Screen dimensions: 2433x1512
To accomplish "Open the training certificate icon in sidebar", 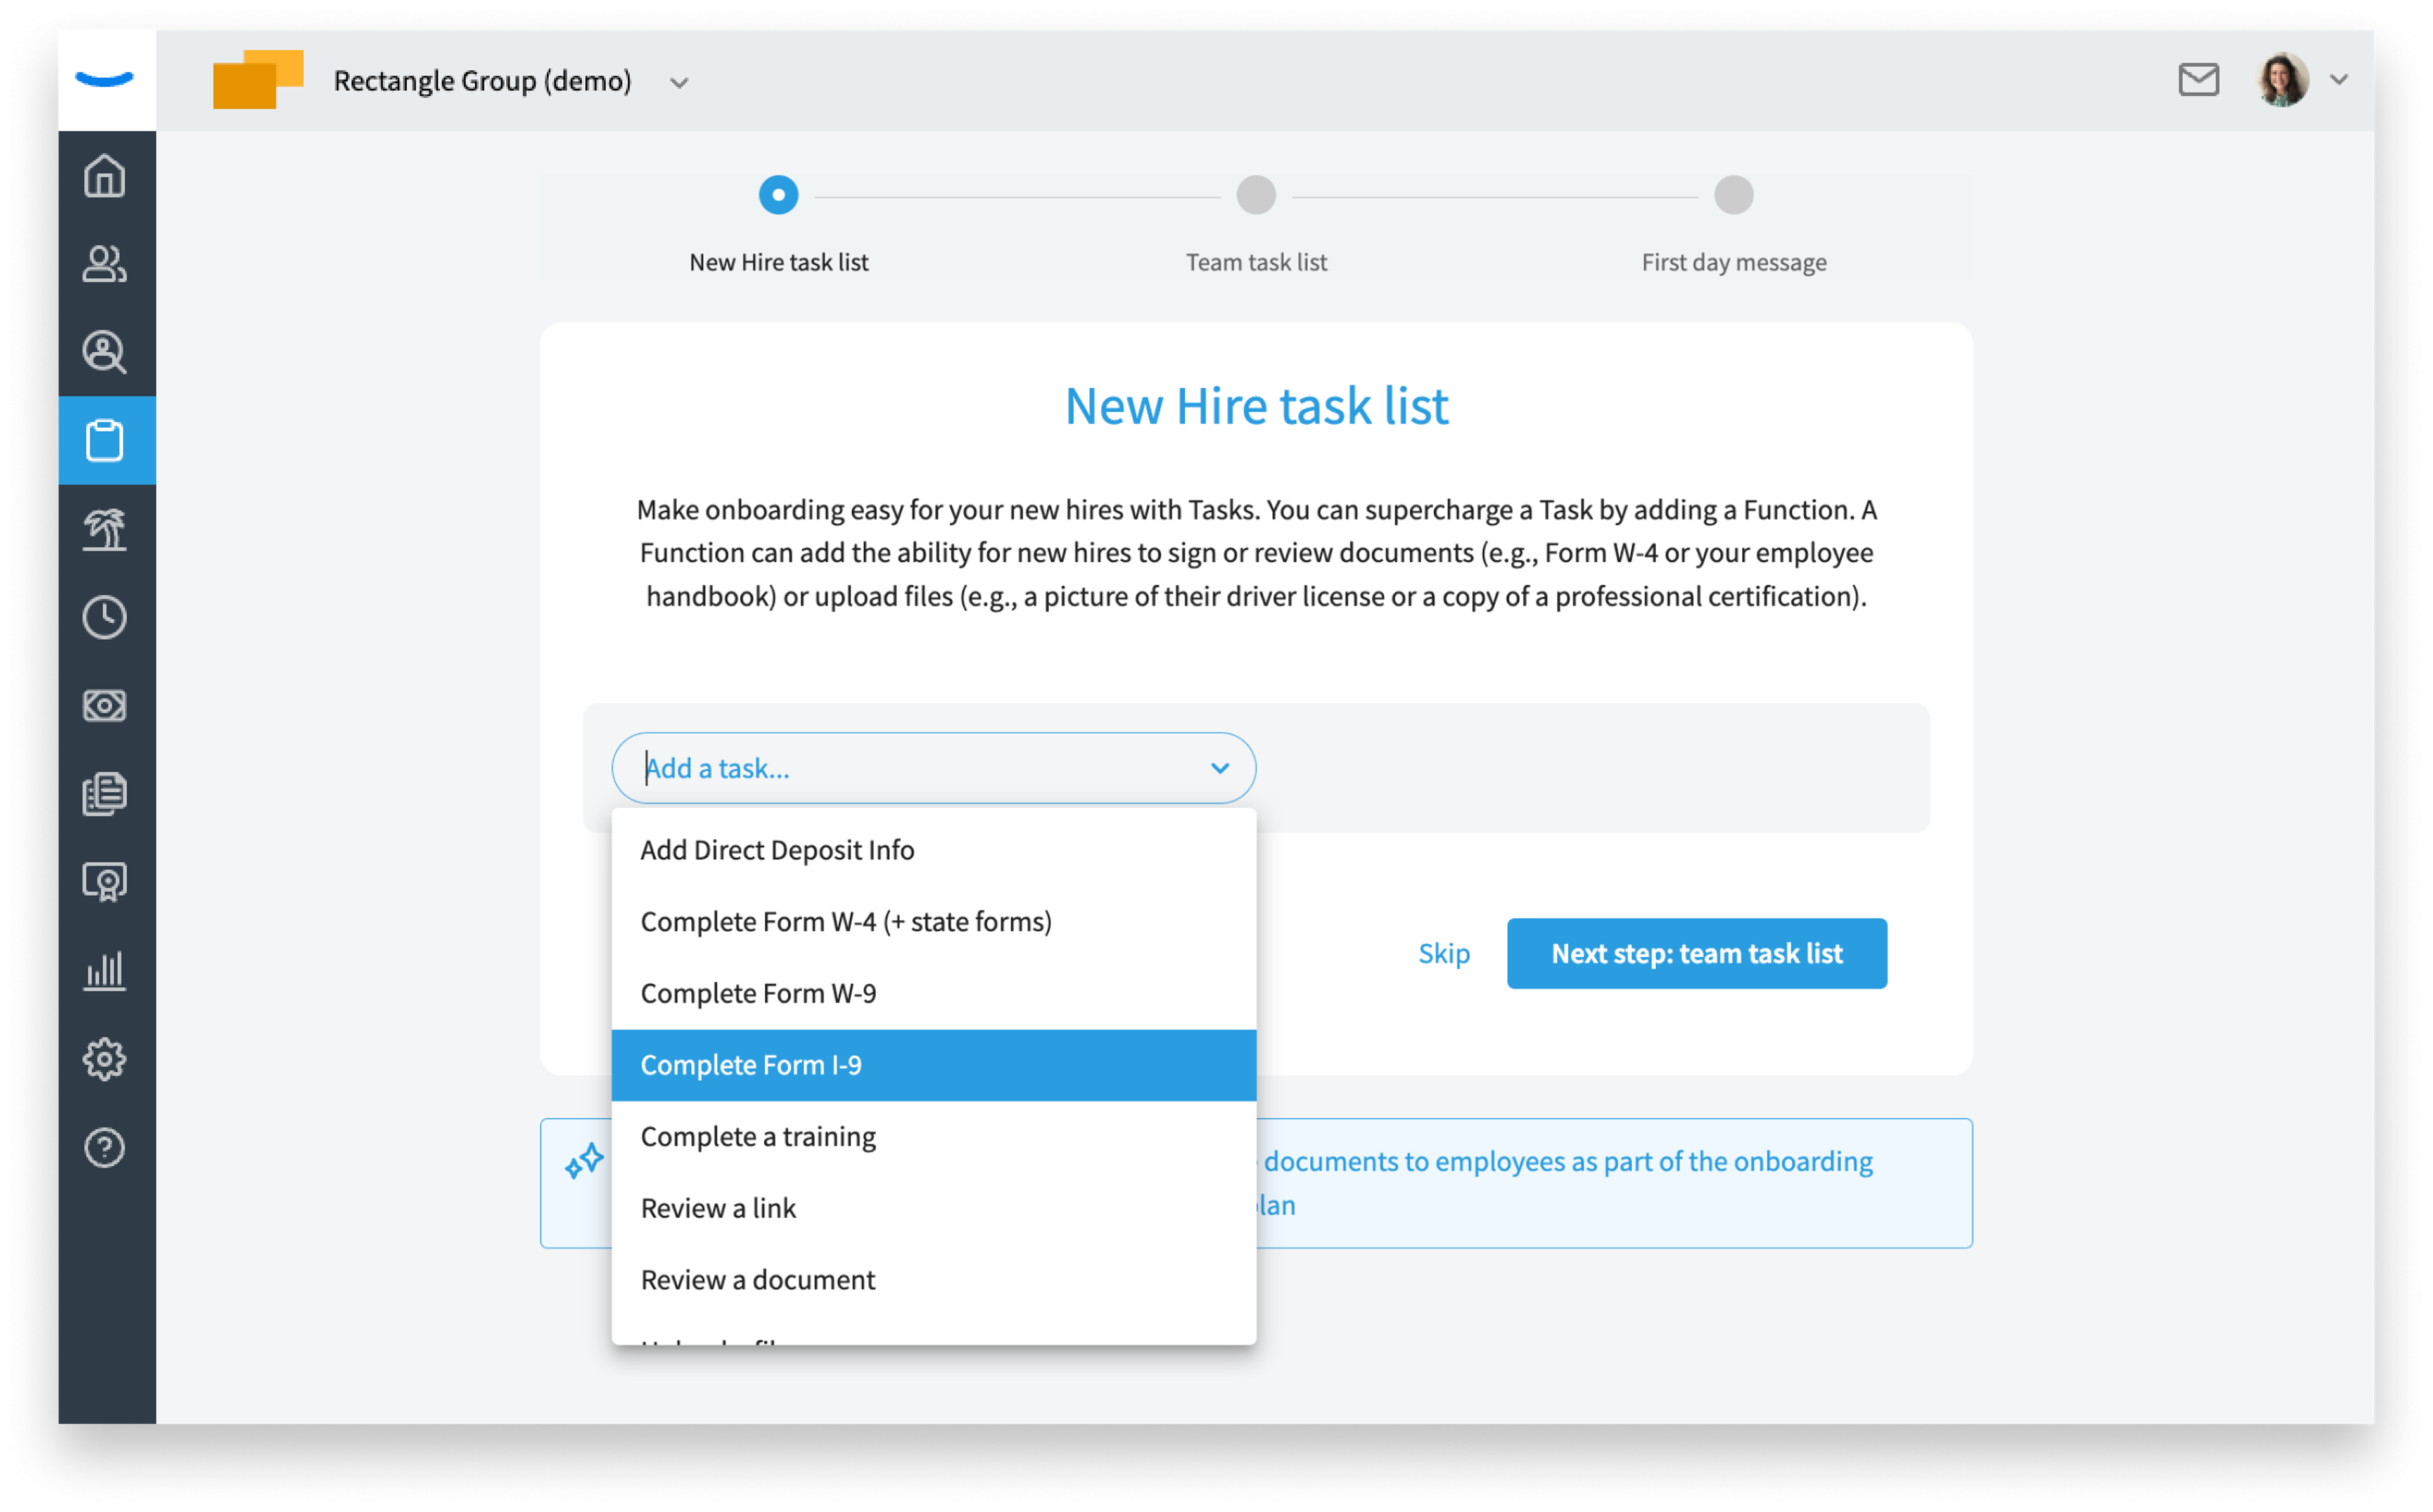I will coord(105,882).
